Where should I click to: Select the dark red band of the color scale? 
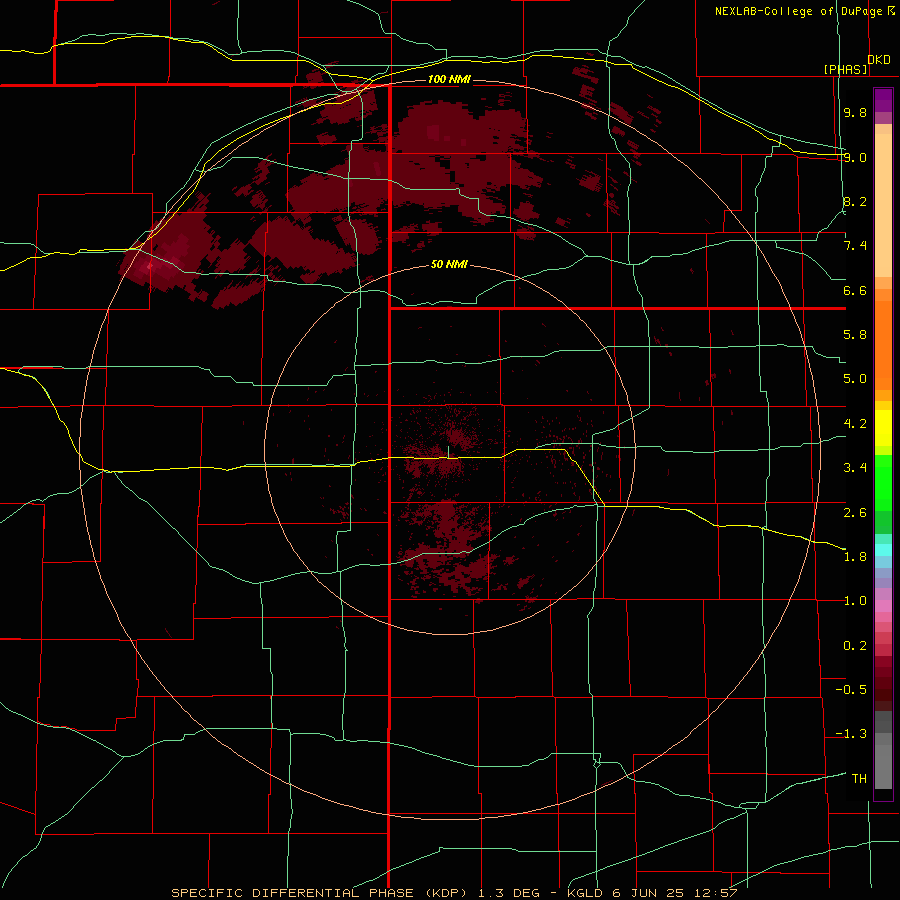click(x=883, y=683)
